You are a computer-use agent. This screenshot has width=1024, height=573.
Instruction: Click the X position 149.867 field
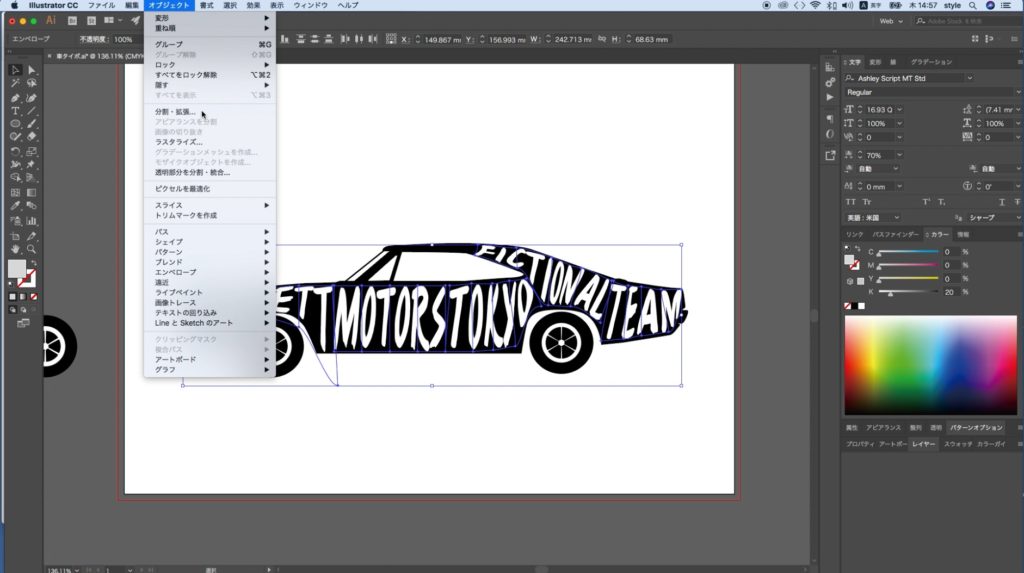click(442, 40)
